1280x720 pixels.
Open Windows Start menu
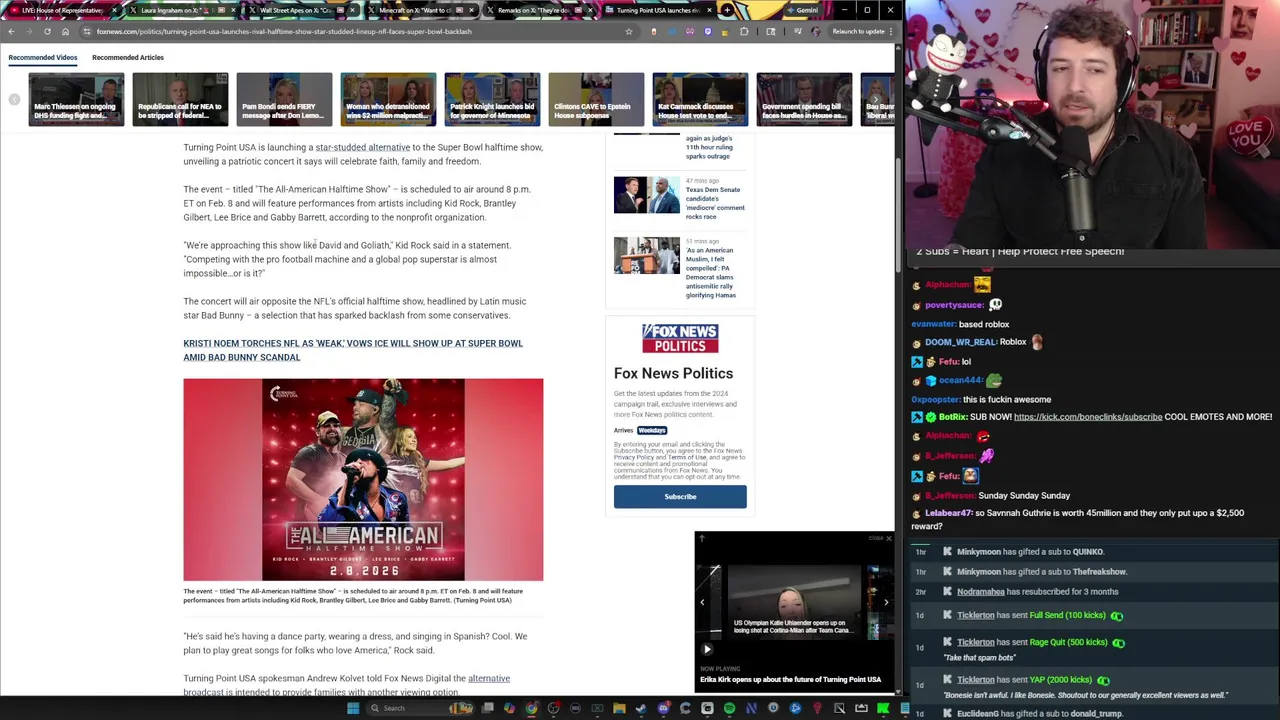[352, 708]
